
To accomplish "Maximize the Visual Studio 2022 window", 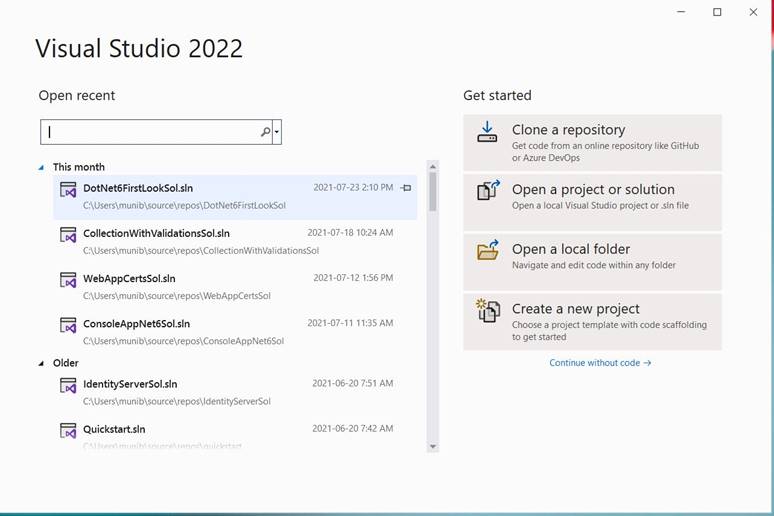I will [717, 12].
